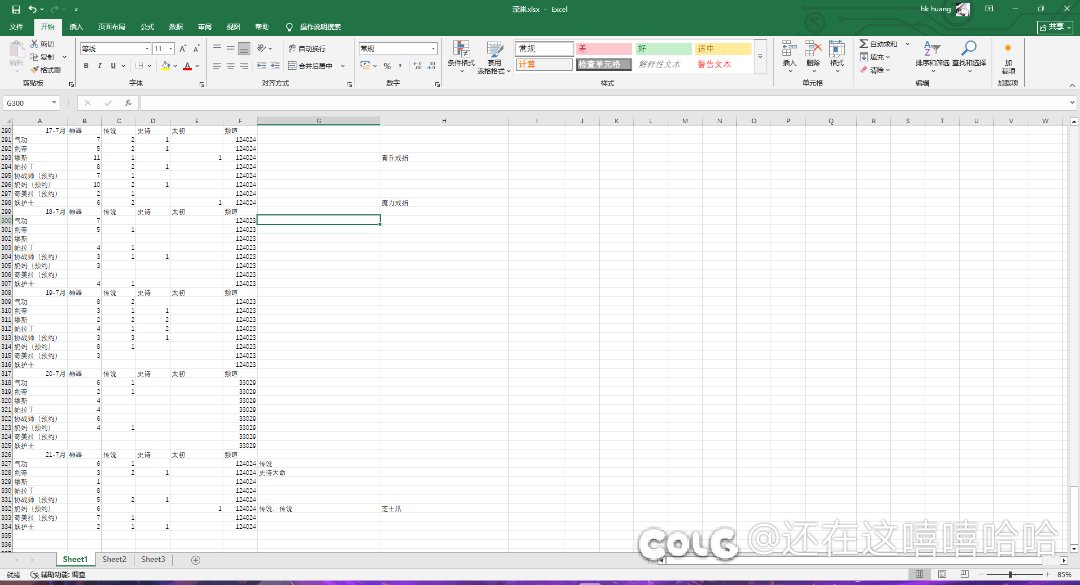Switch to Page Layout view

pyautogui.click(x=942, y=574)
